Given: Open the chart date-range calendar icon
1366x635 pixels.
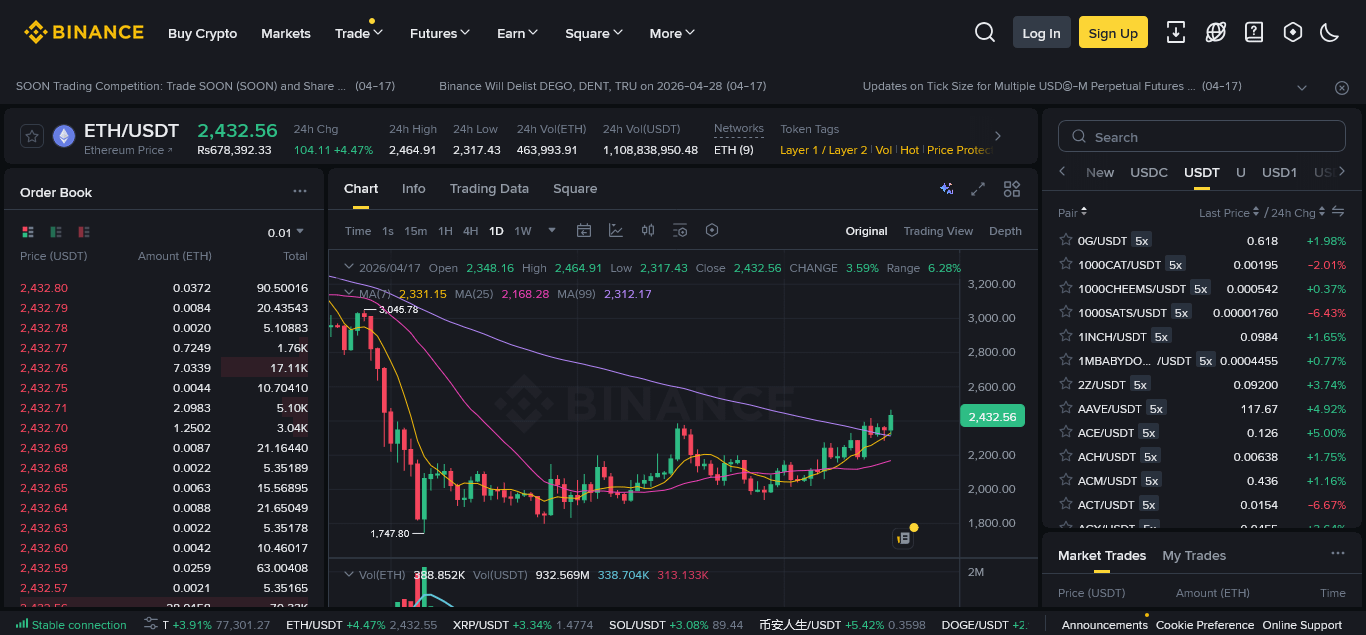Looking at the screenshot, I should tap(584, 230).
